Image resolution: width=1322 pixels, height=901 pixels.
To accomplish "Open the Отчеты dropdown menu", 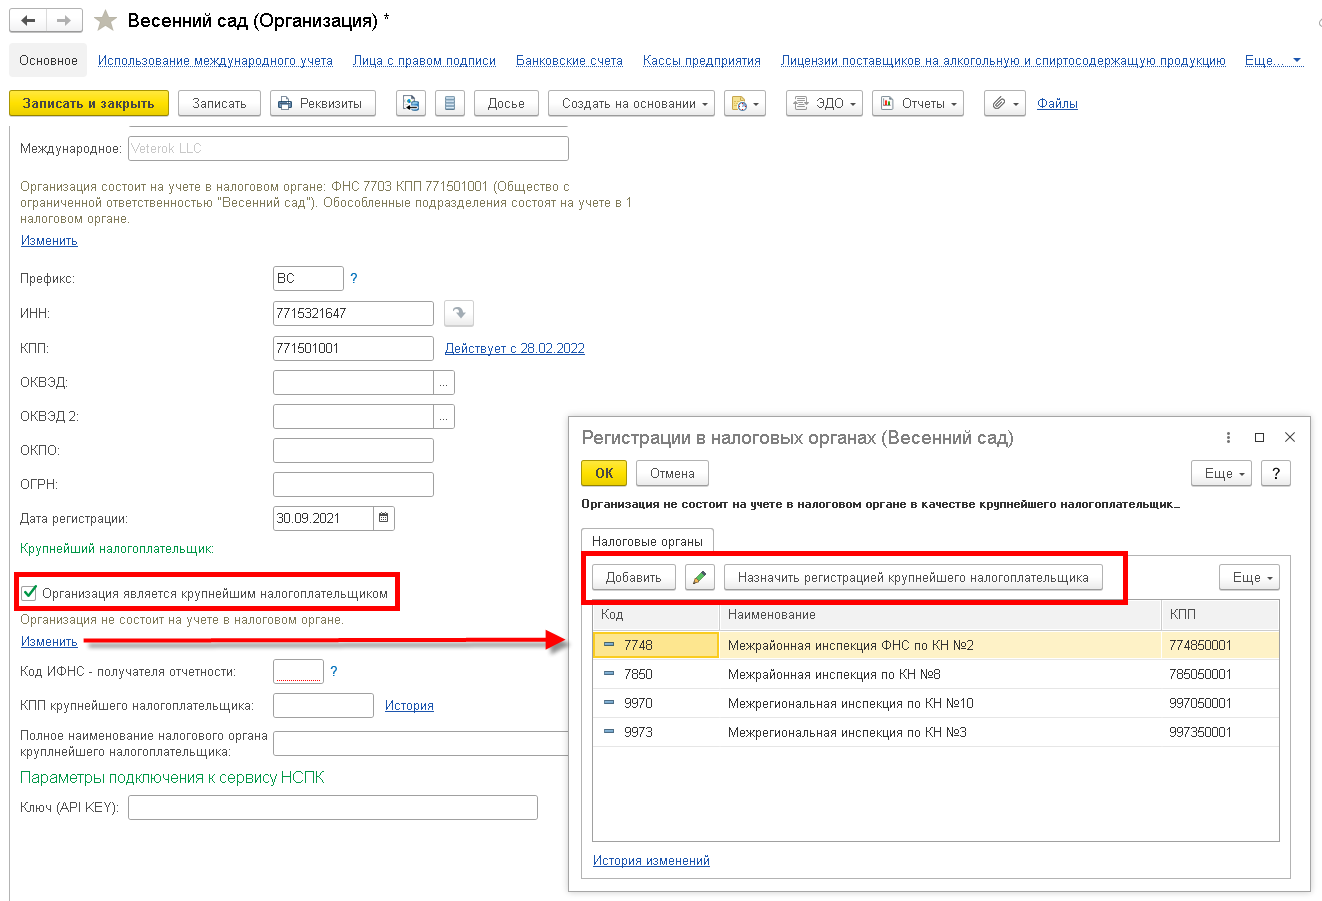I will pyautogui.click(x=918, y=103).
